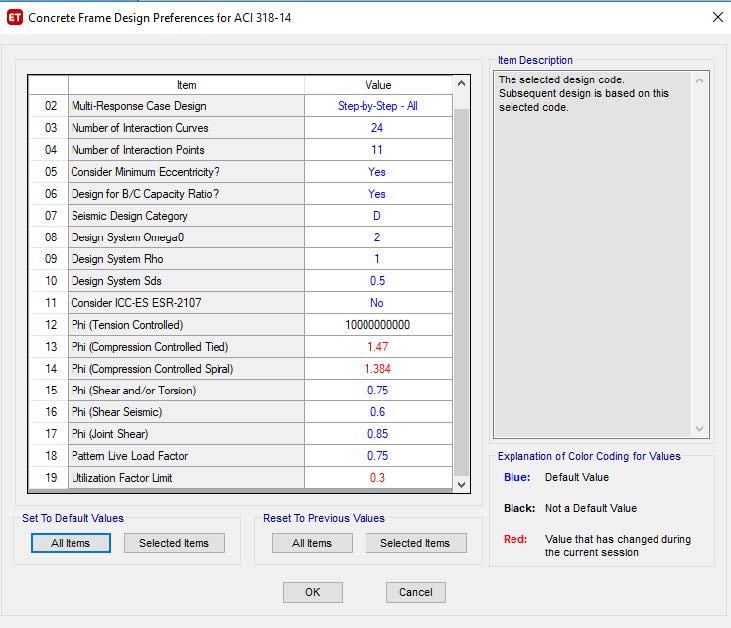Select the Design System Omega0 label
Viewport: 731px width, 628px height.
coord(186,237)
